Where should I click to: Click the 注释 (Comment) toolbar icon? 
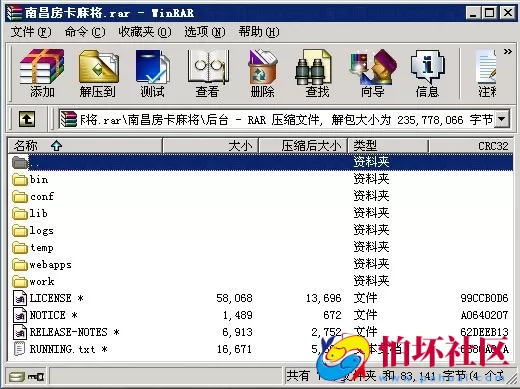[487, 73]
